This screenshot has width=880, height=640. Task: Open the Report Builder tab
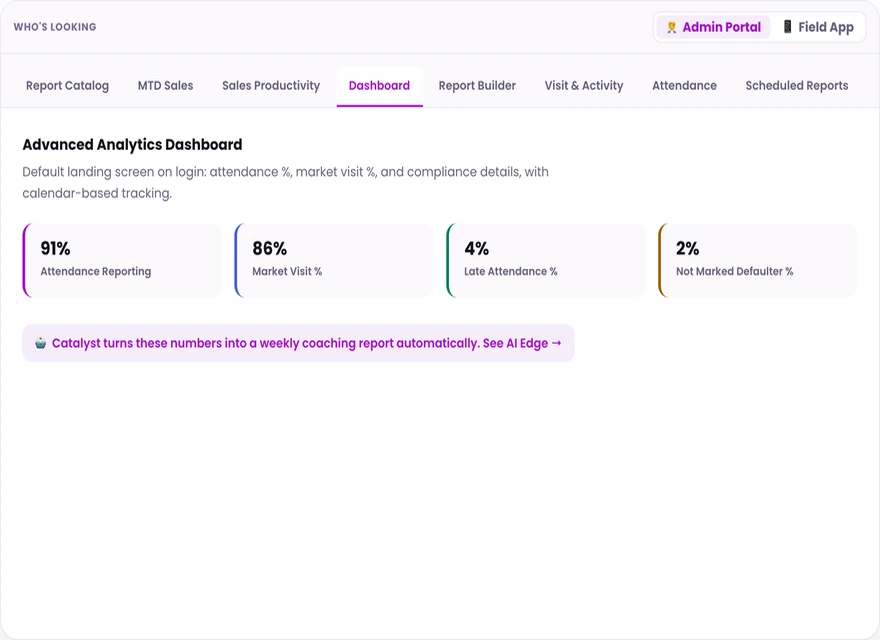click(x=477, y=86)
